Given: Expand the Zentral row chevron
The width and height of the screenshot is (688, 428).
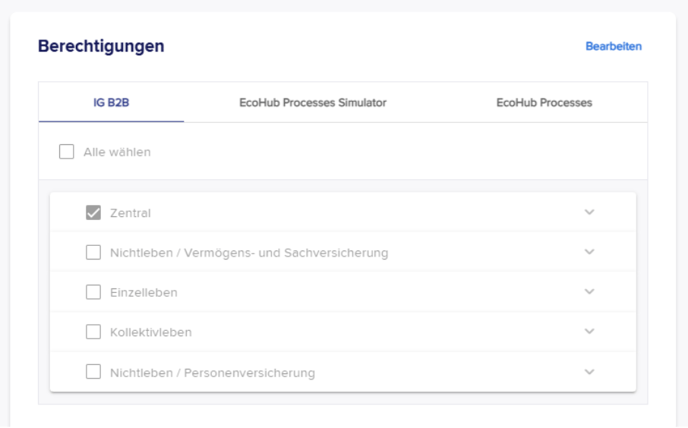Looking at the screenshot, I should pyautogui.click(x=589, y=212).
